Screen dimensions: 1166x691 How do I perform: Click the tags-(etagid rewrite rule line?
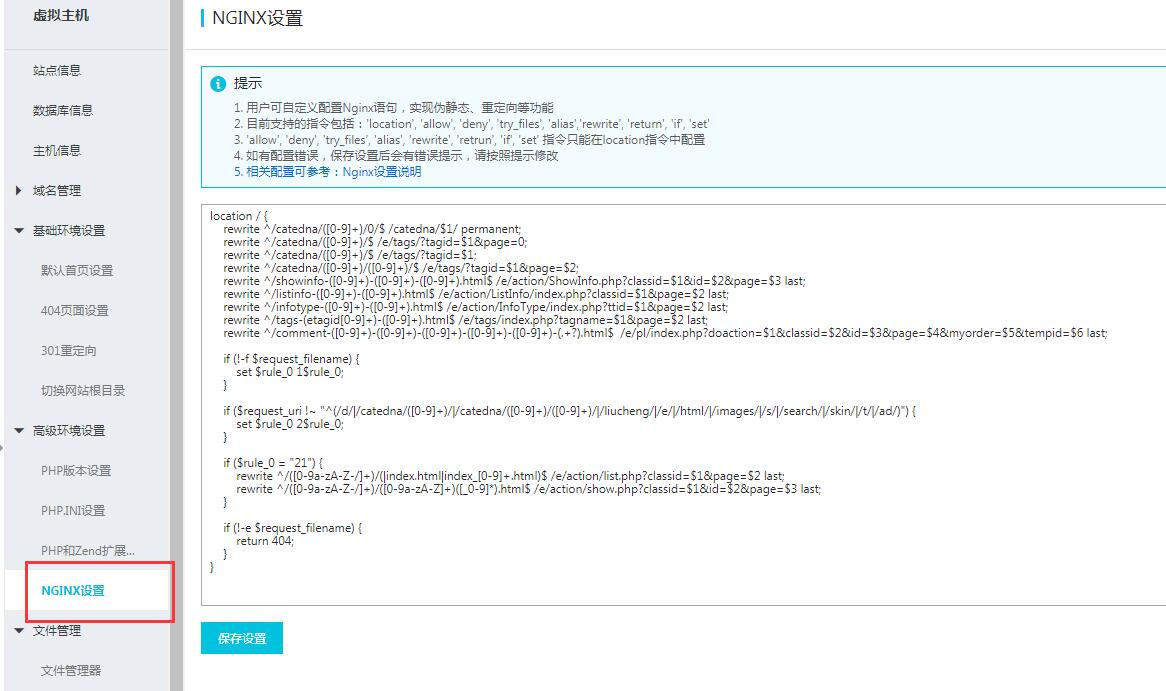(x=466, y=321)
